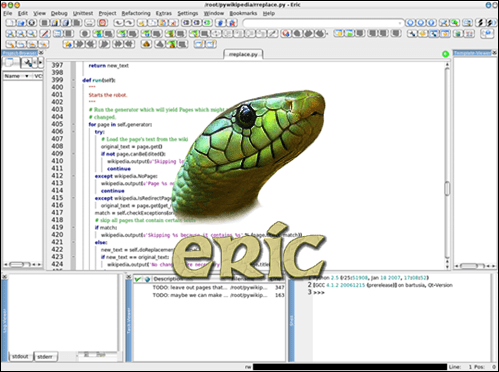
Task: Open the Refactoring menu
Action: 136,13
